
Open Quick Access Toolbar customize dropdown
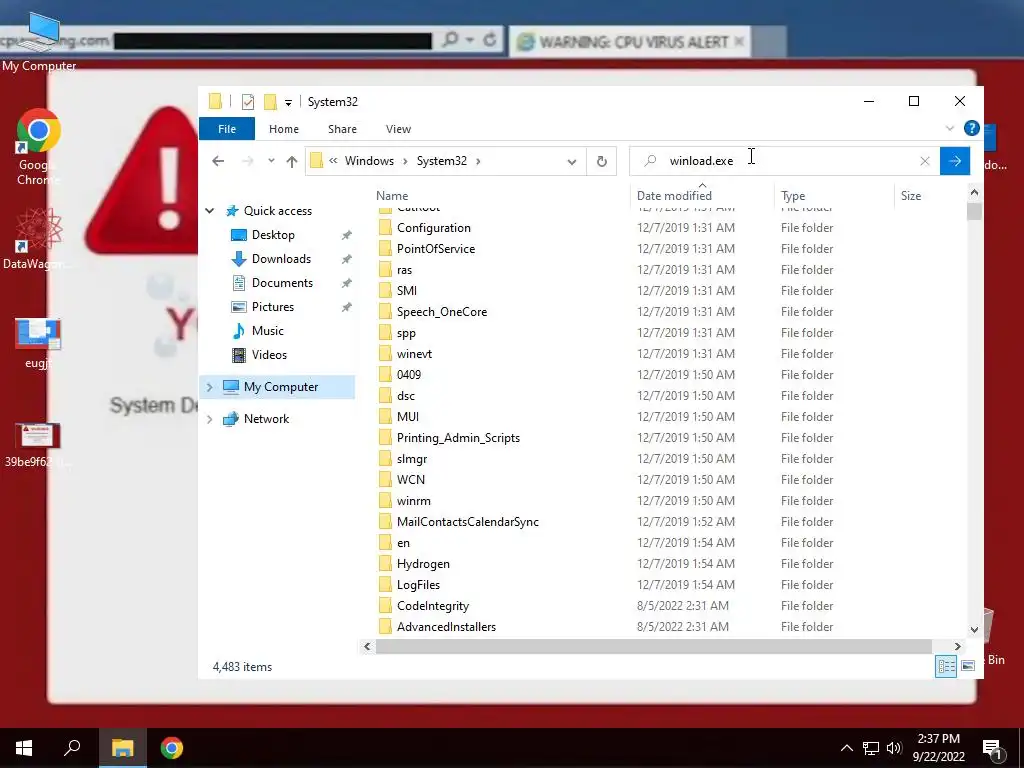click(x=288, y=102)
